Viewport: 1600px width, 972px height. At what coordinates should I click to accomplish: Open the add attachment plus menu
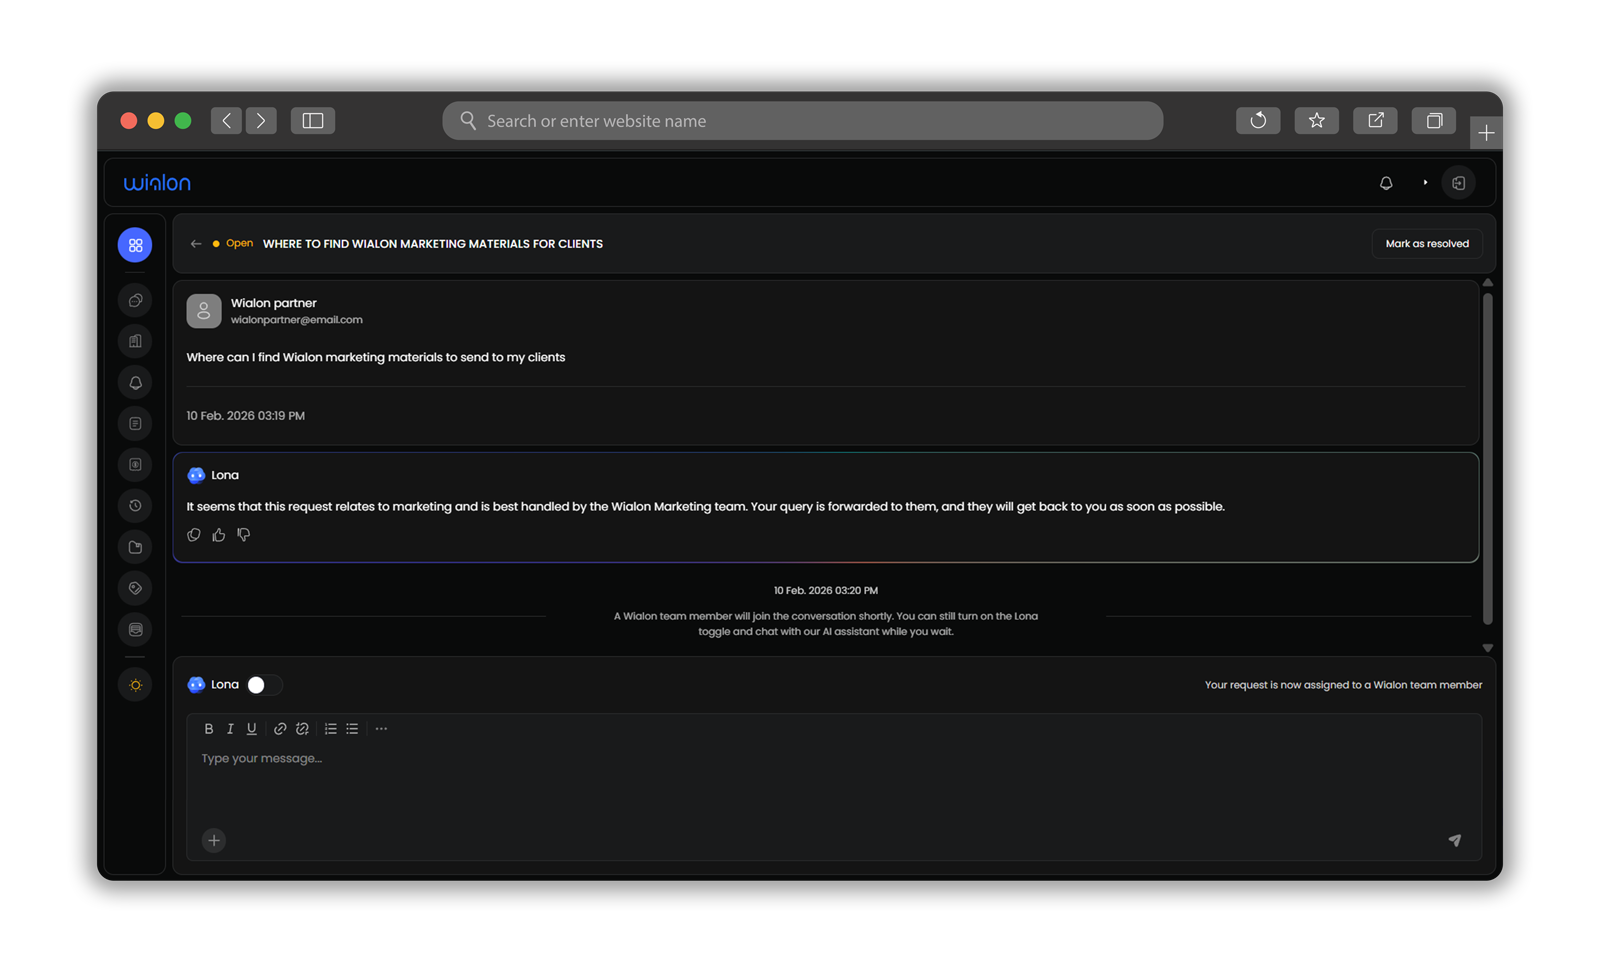click(214, 840)
